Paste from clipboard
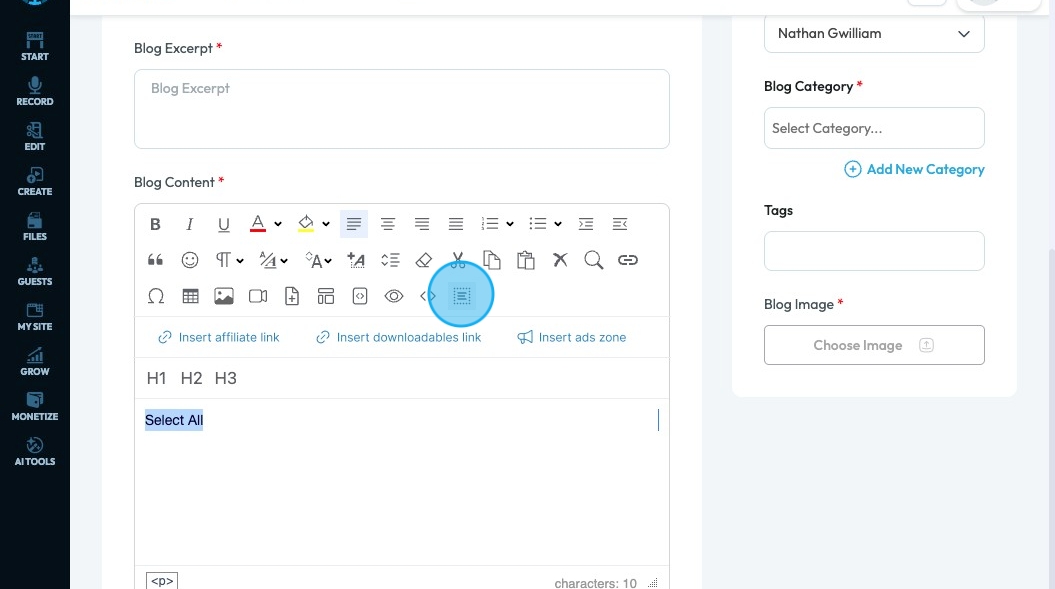1055x589 pixels. [x=526, y=260]
